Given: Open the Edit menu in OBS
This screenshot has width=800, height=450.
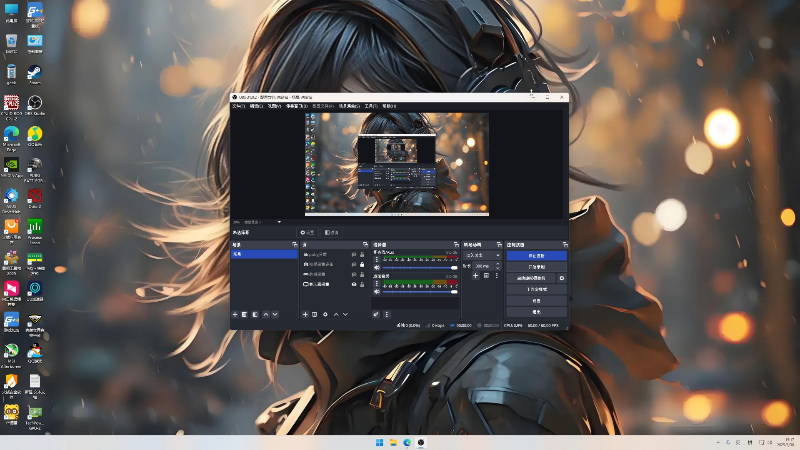Looking at the screenshot, I should (257, 106).
